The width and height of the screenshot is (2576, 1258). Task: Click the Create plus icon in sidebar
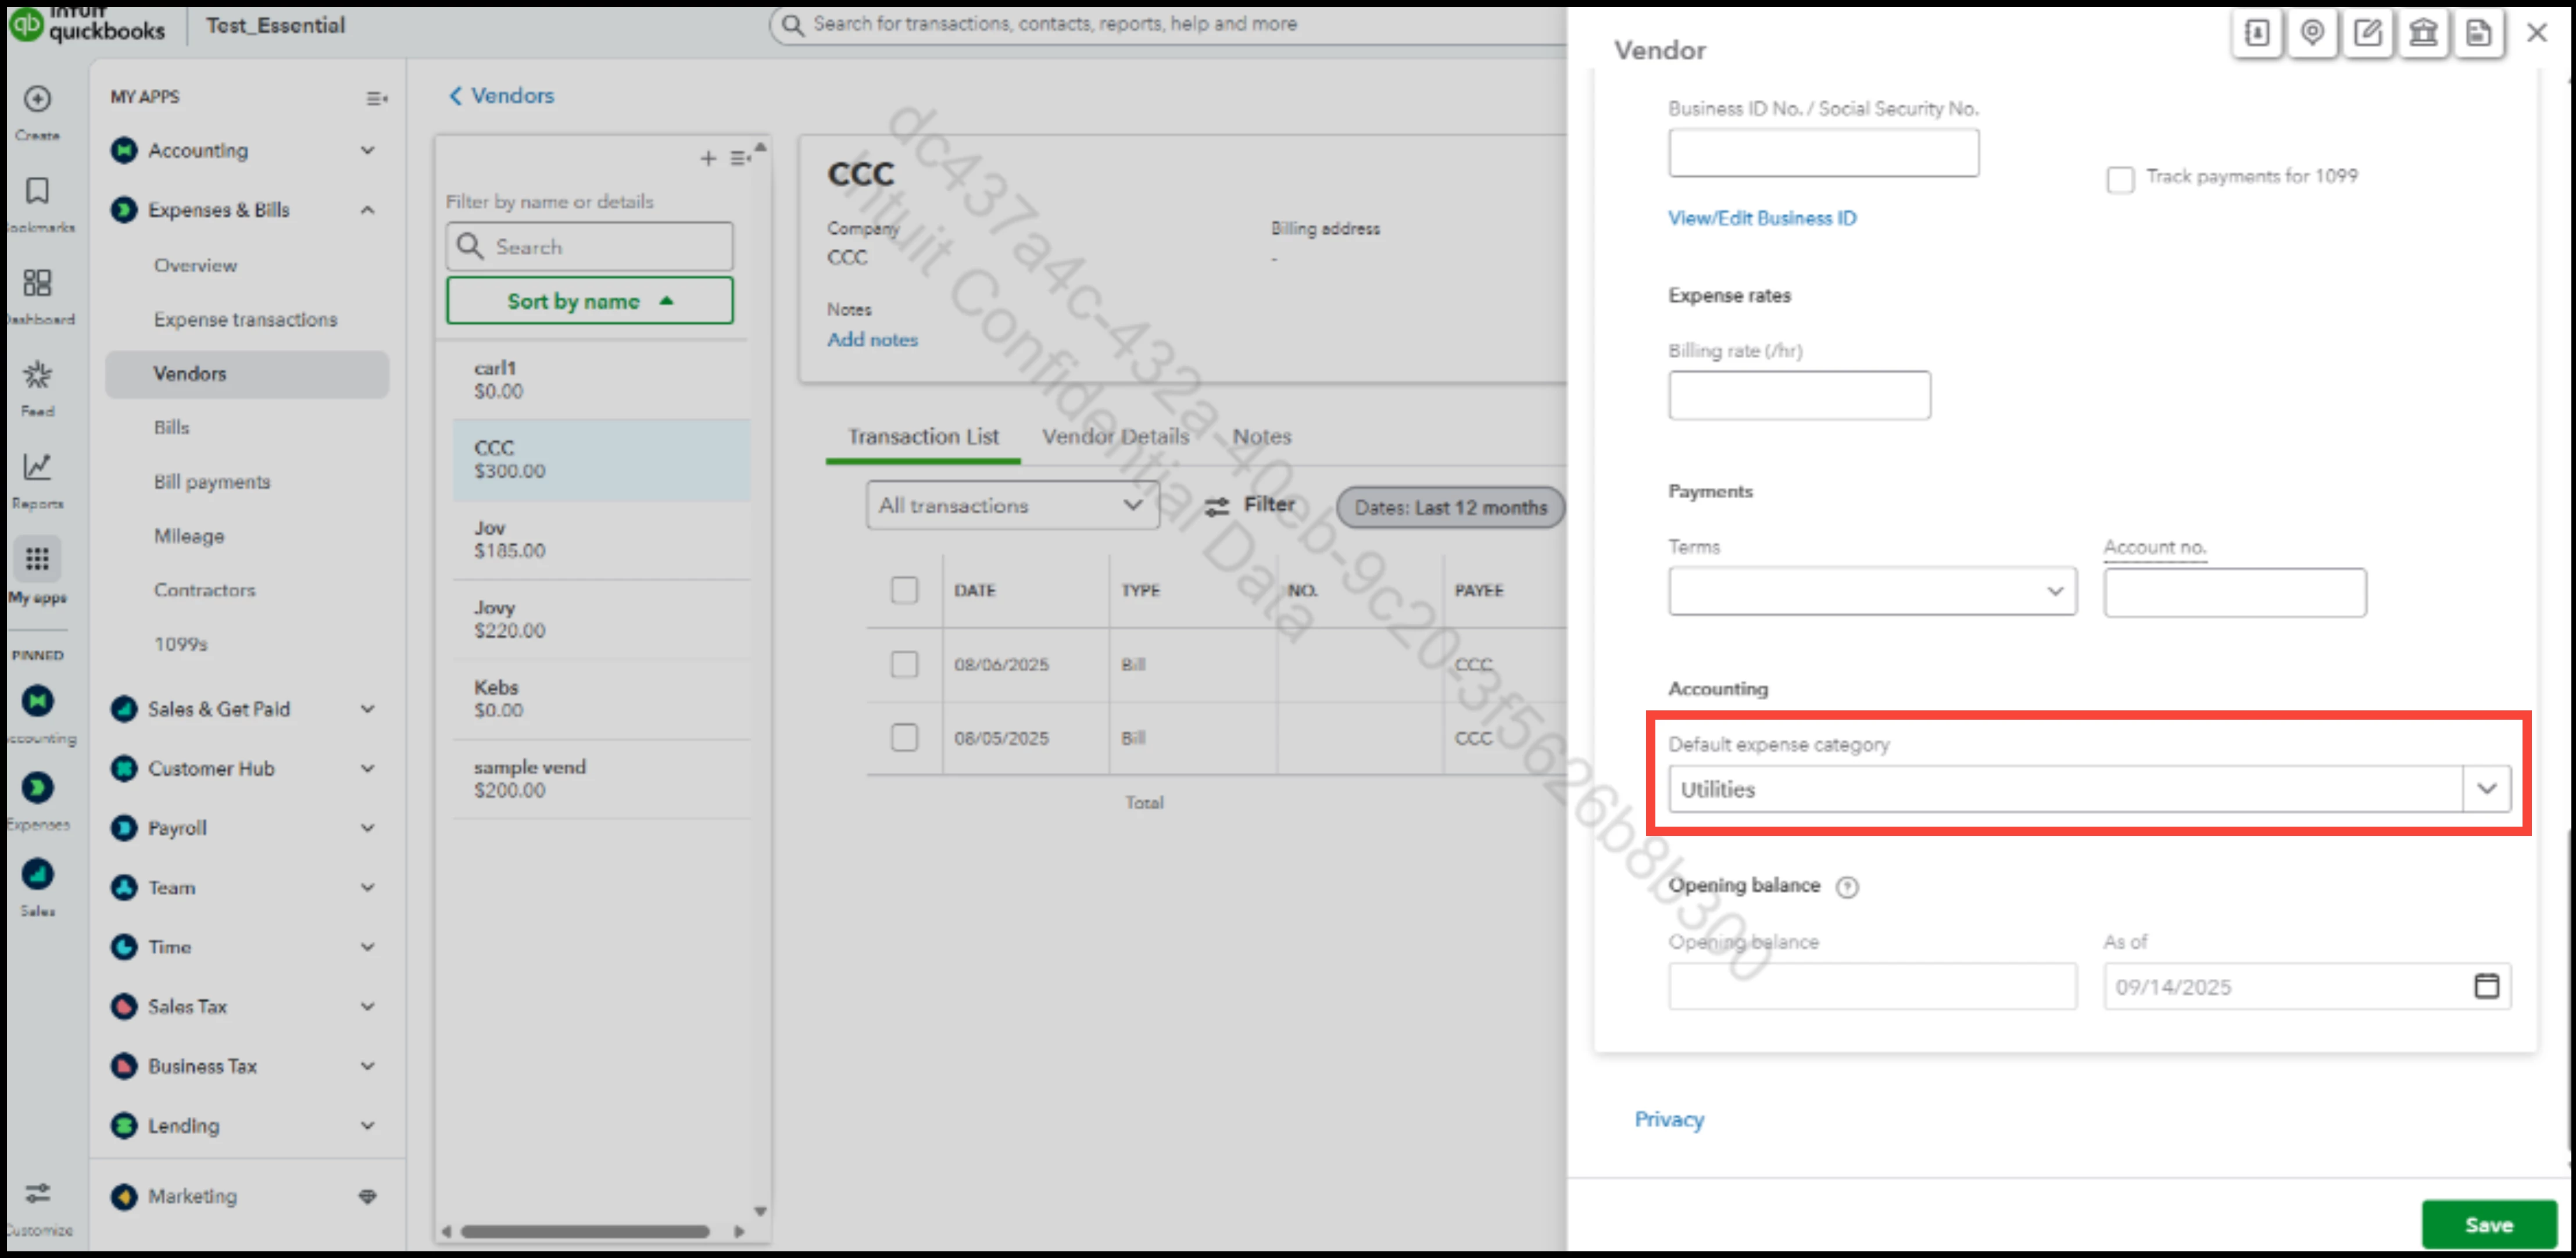click(x=37, y=99)
